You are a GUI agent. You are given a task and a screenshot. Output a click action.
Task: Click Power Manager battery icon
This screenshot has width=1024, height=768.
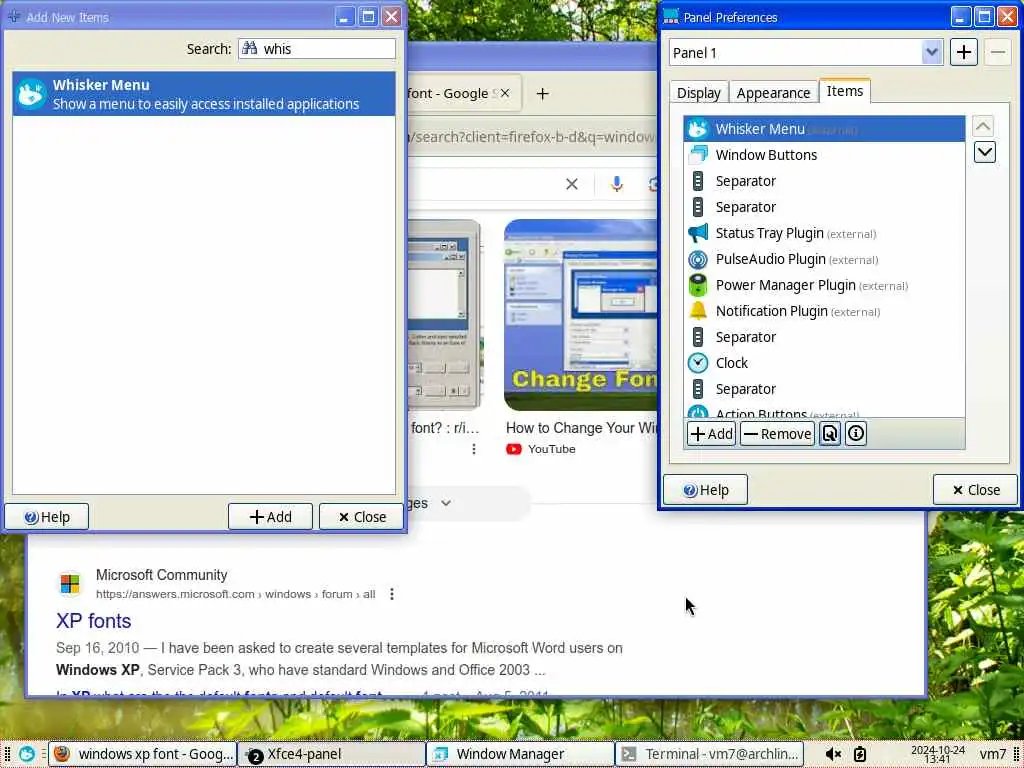coord(697,285)
